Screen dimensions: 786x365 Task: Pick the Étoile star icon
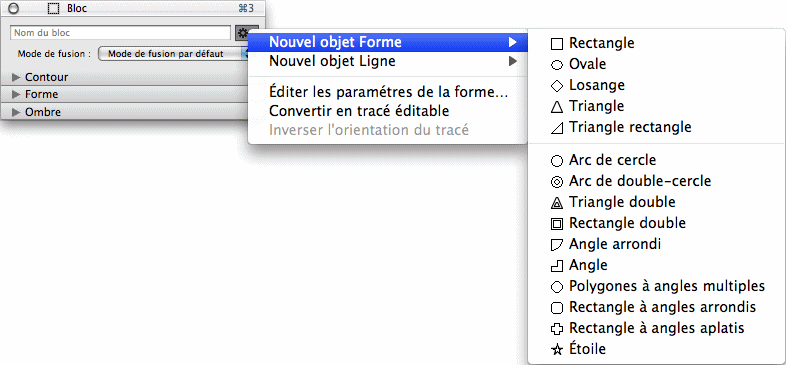pos(557,349)
